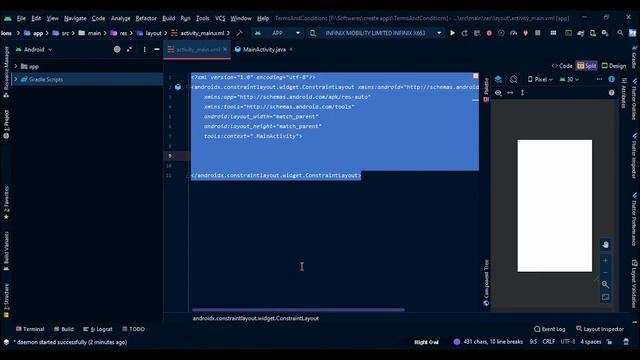Open the API 30 dropdown in preview

tap(569, 79)
